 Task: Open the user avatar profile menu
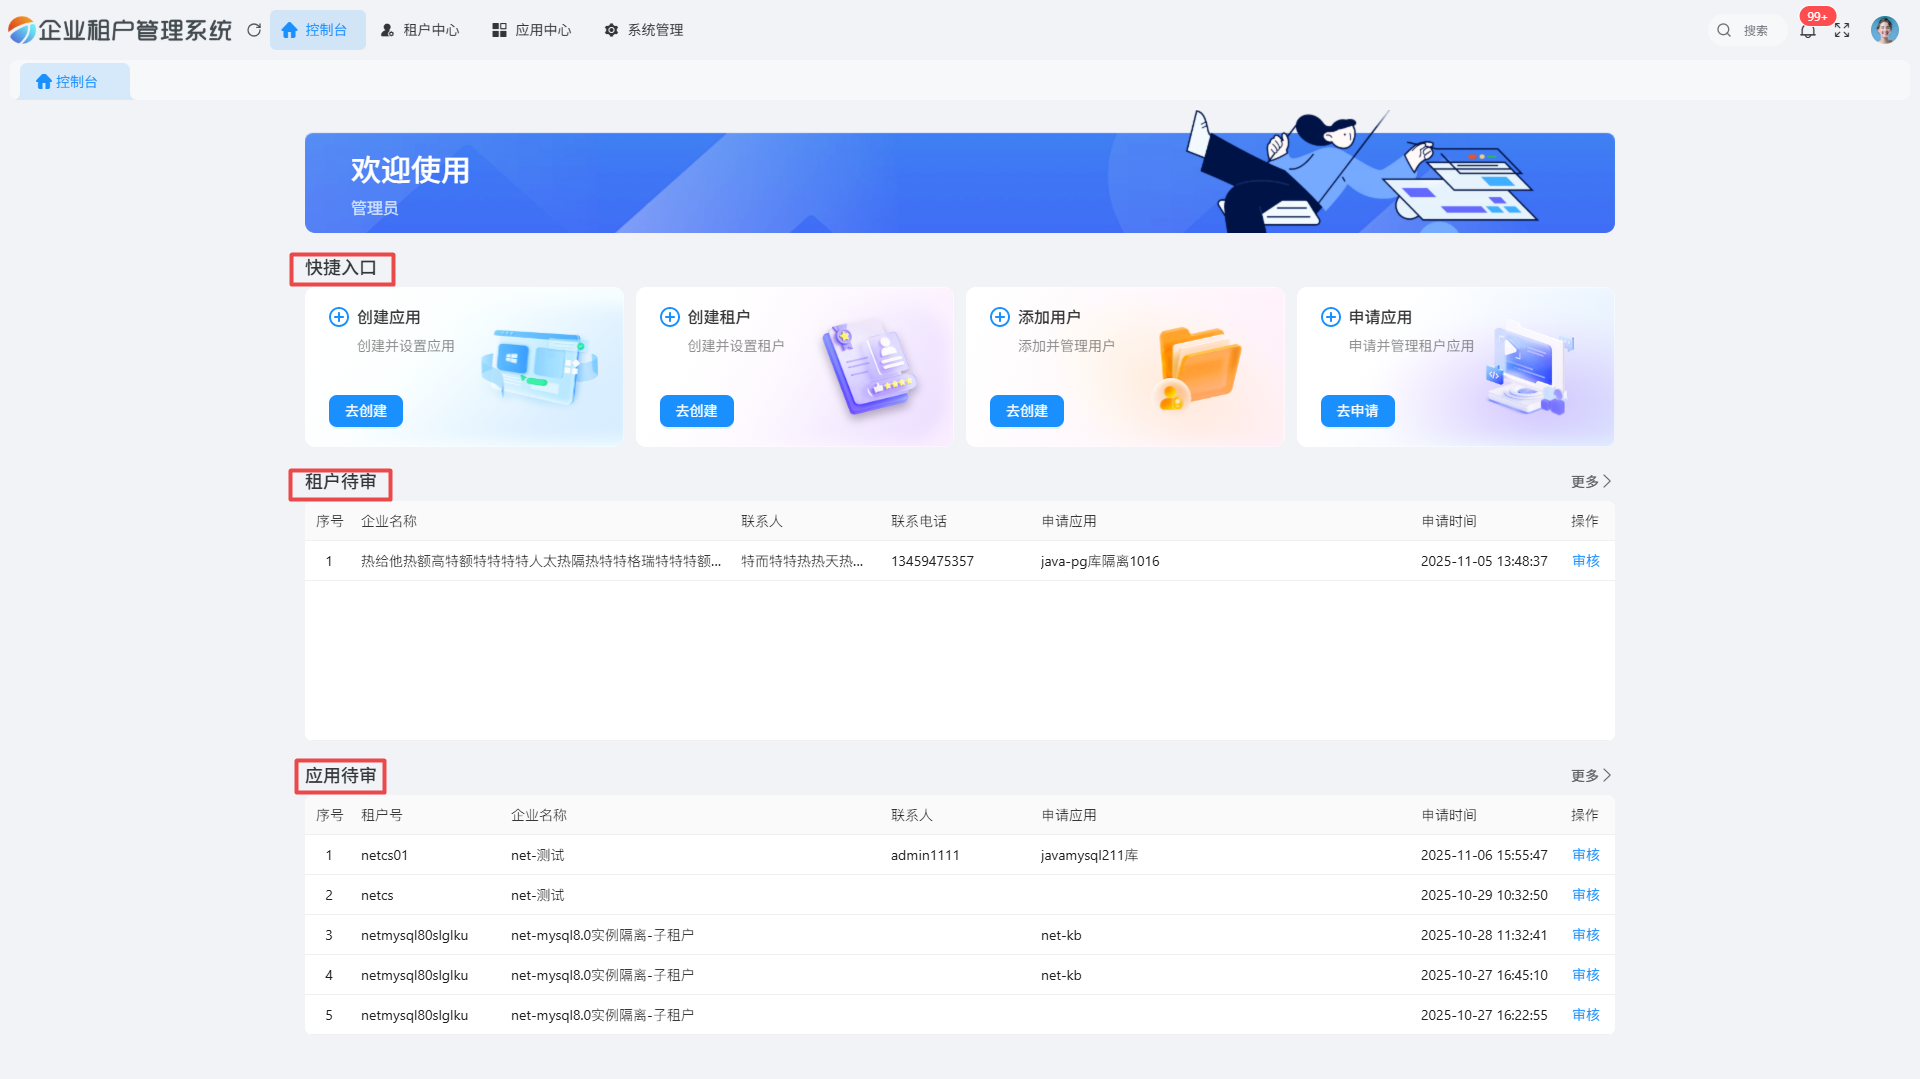tap(1884, 30)
